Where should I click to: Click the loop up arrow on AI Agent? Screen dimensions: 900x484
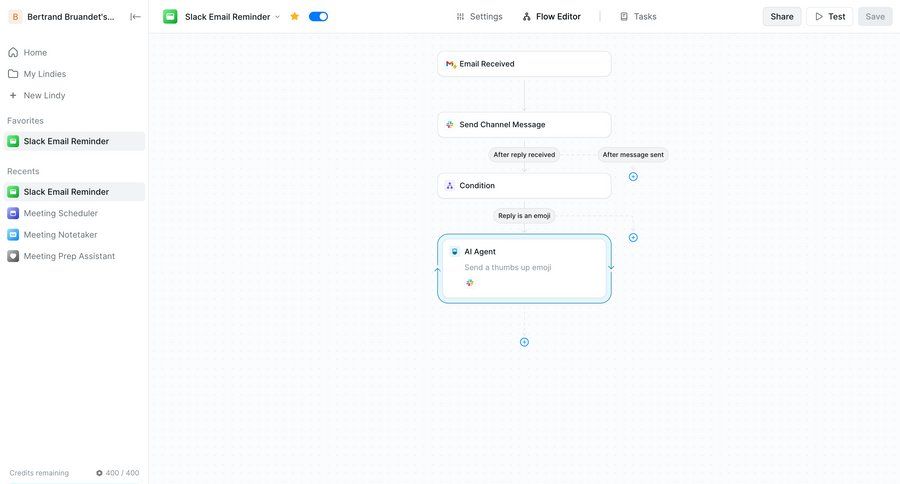click(x=438, y=270)
